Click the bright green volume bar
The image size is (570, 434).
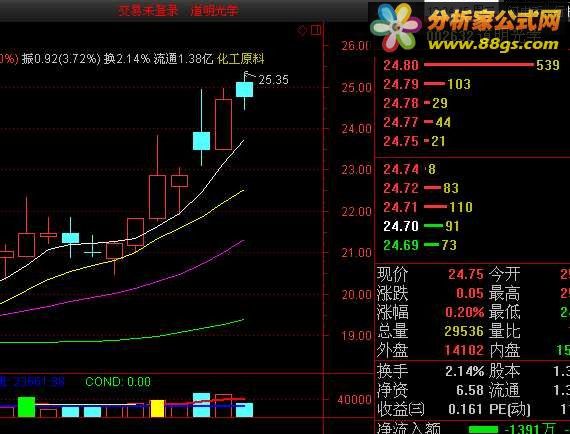click(27, 406)
